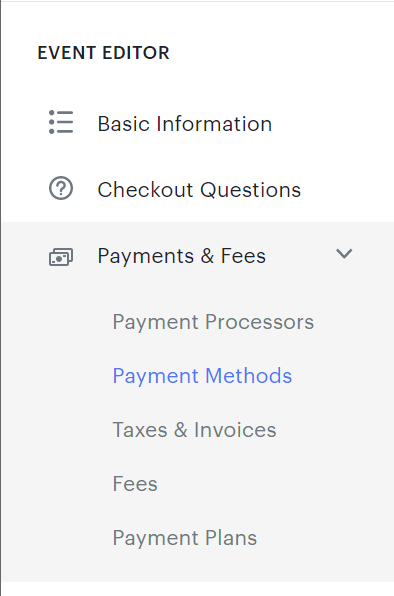Click the Checkout Questions question-mark icon
The width and height of the screenshot is (394, 596).
point(61,189)
